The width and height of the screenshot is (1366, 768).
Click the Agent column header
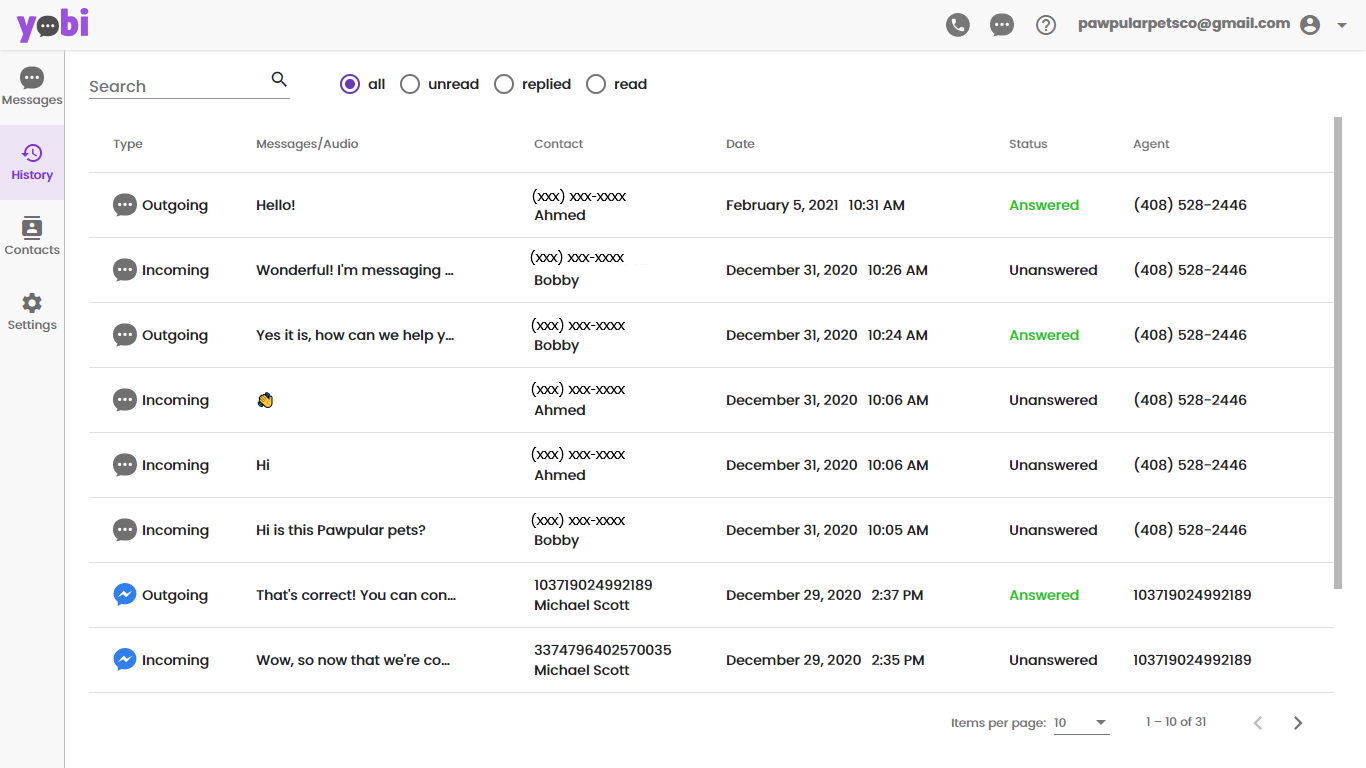[1151, 144]
